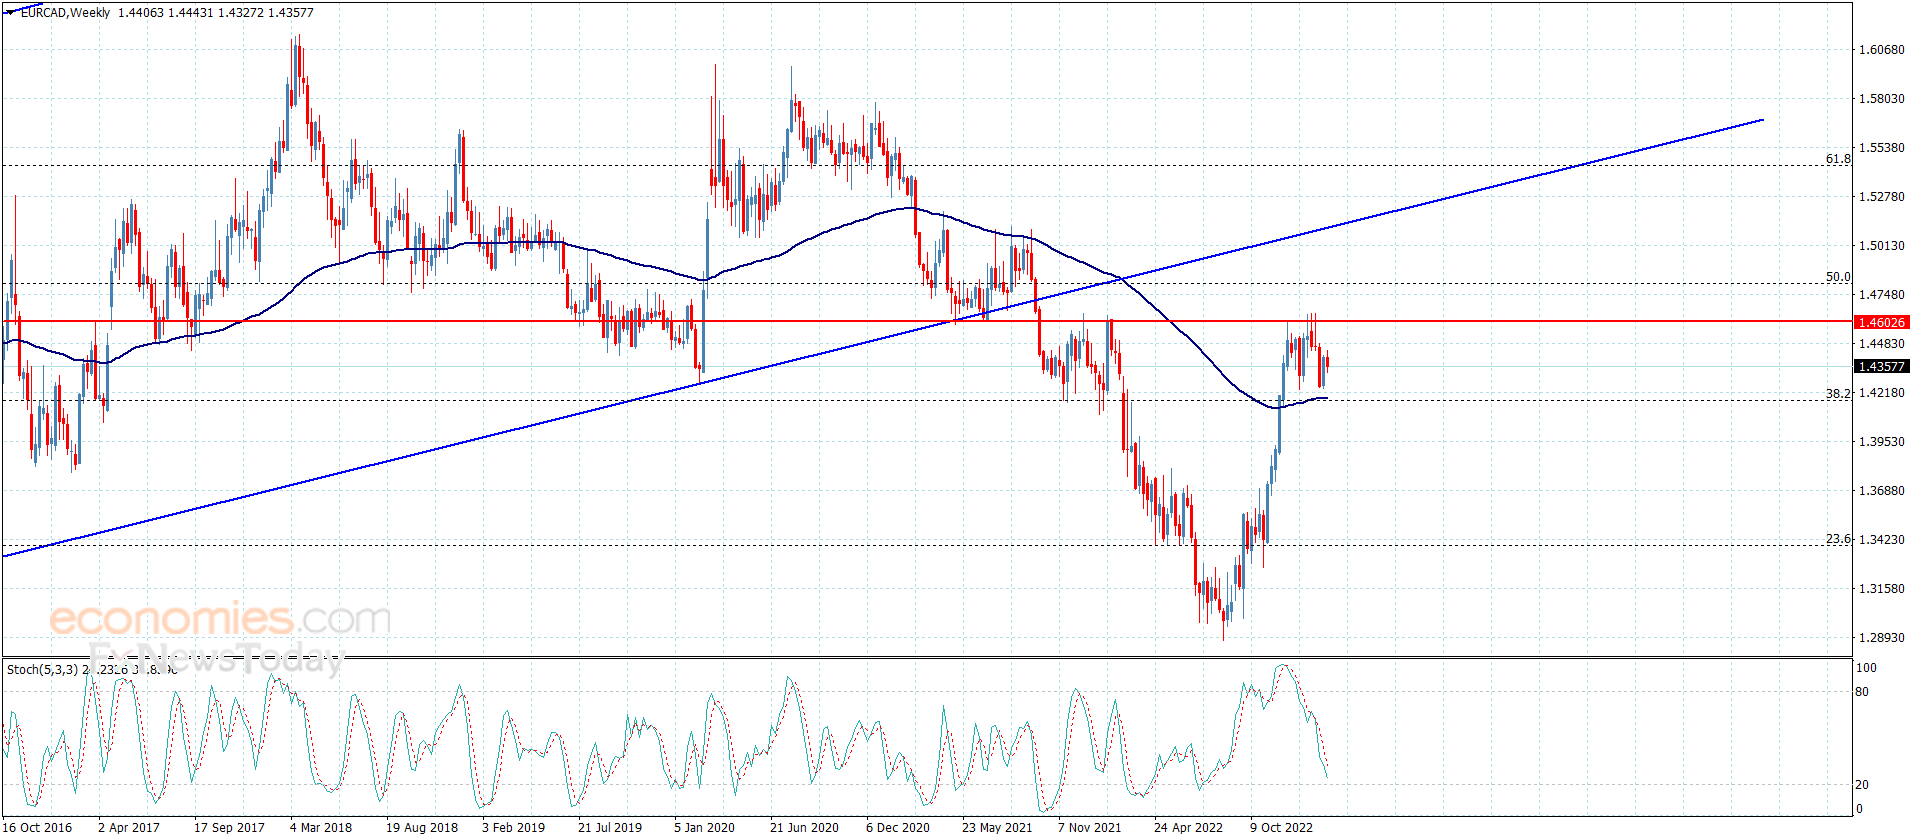The width and height of the screenshot is (1916, 840).
Task: Click the 20 level on stochastic scale
Action: pyautogui.click(x=1862, y=785)
